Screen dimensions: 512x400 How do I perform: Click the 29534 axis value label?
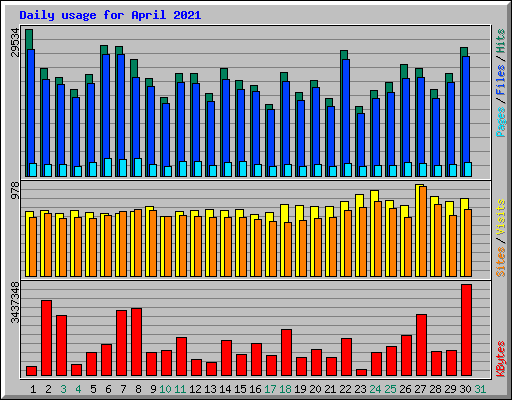tap(15, 42)
